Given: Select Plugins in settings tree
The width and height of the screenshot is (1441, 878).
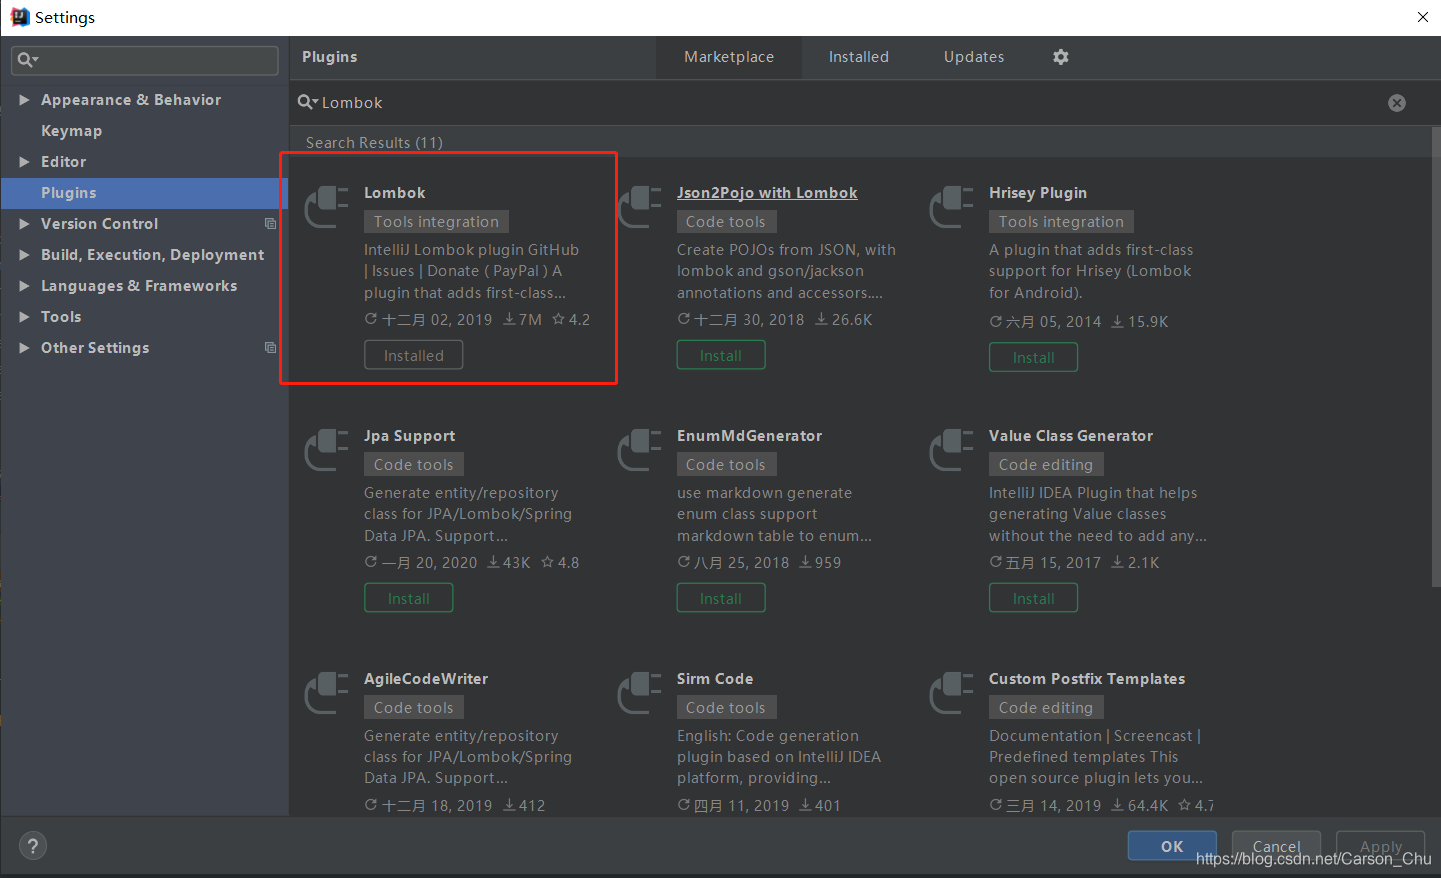Looking at the screenshot, I should click(x=145, y=193).
